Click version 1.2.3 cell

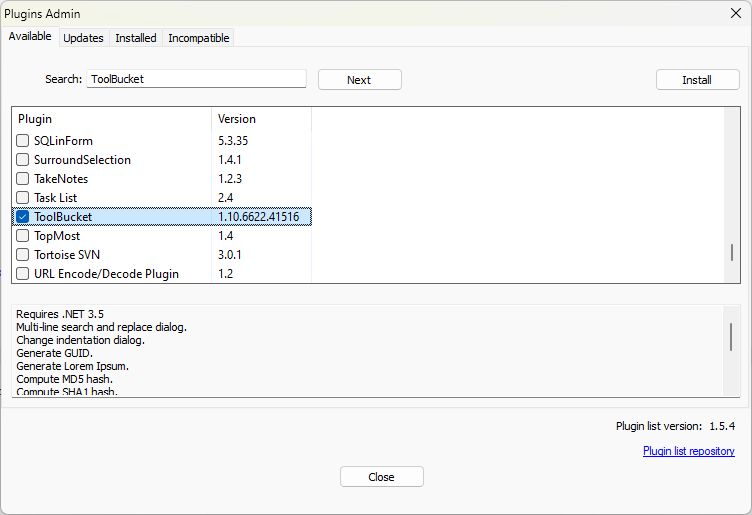(230, 179)
